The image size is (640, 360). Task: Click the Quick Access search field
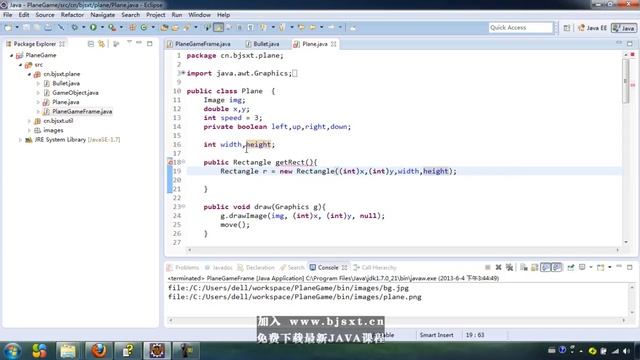pyautogui.click(x=520, y=27)
